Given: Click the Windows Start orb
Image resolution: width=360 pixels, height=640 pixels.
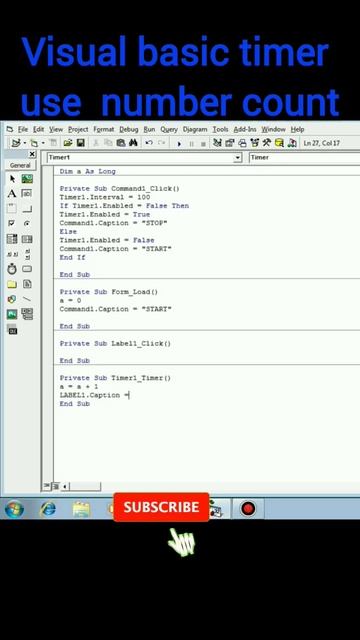Looking at the screenshot, I should pyautogui.click(x=14, y=509).
